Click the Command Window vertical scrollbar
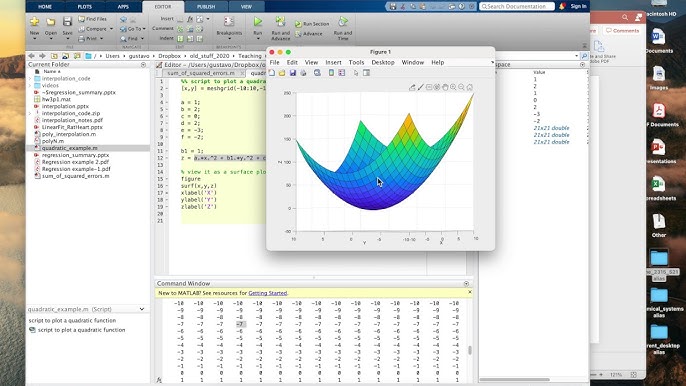The width and height of the screenshot is (686, 386). [470, 350]
